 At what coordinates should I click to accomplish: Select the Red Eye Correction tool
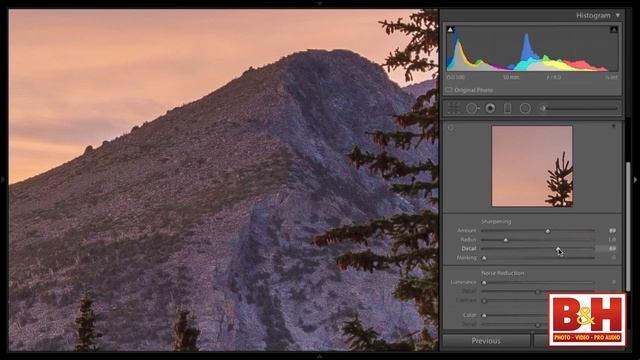pos(490,108)
